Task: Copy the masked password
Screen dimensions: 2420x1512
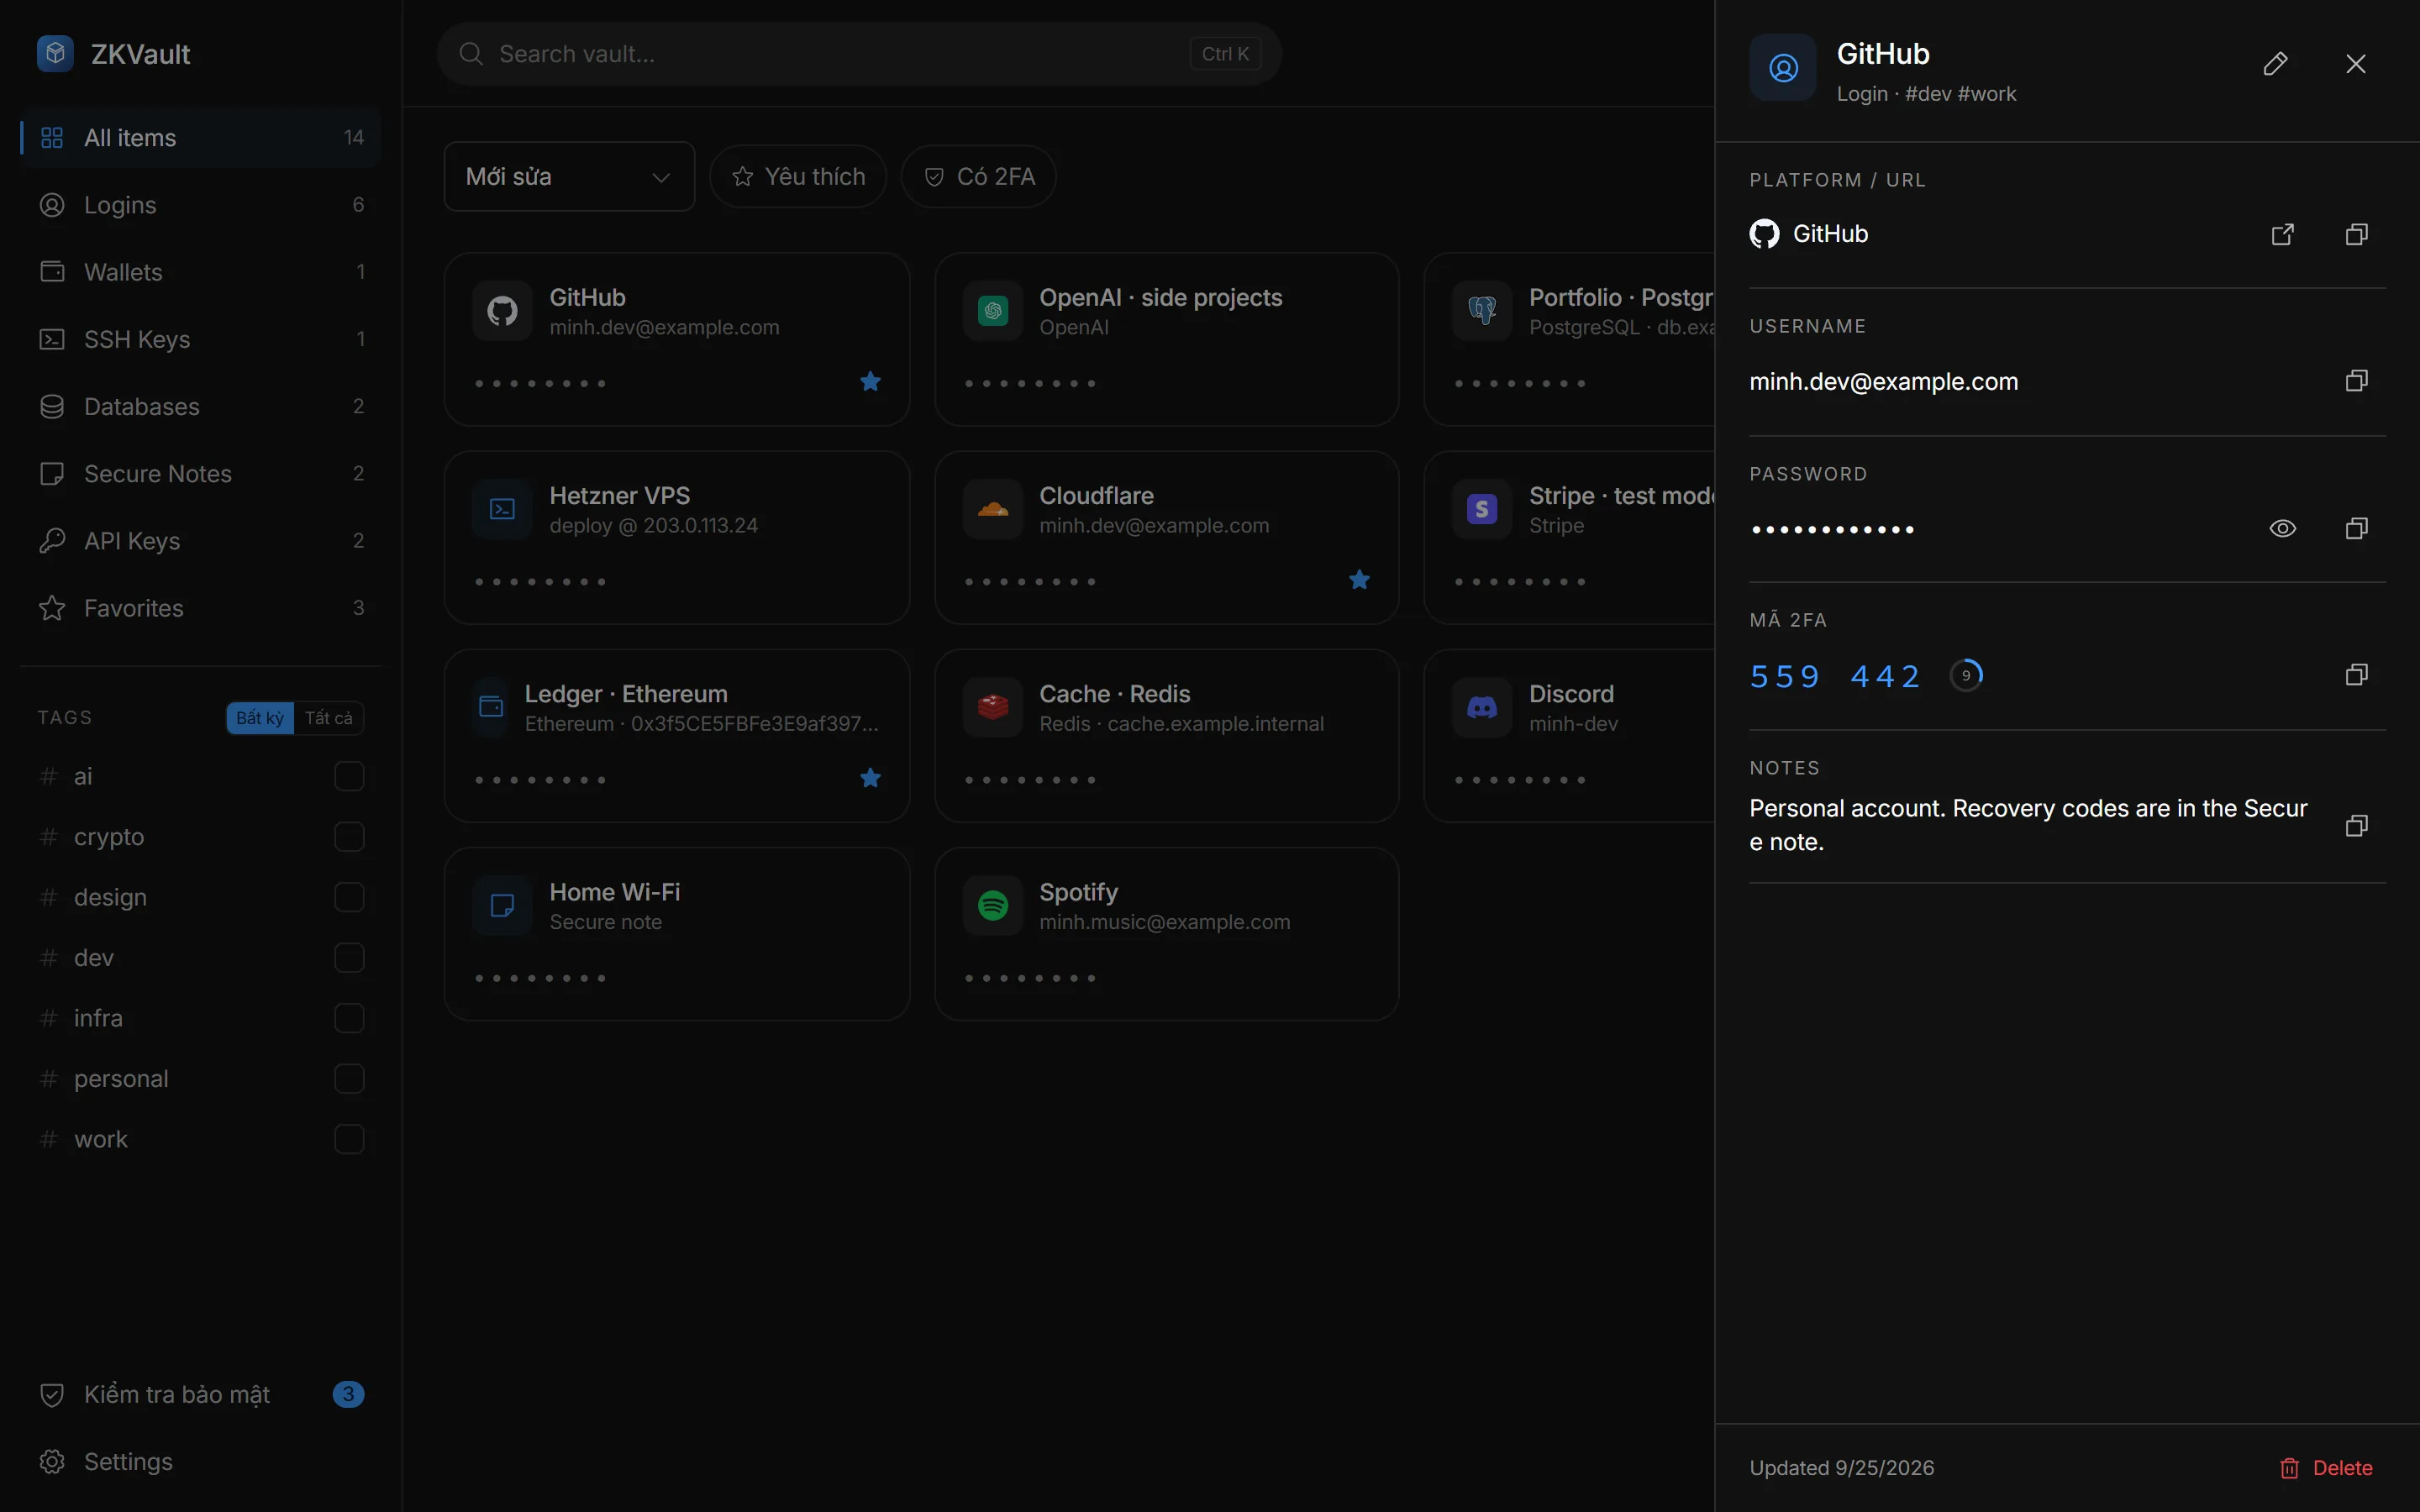Action: point(2356,528)
